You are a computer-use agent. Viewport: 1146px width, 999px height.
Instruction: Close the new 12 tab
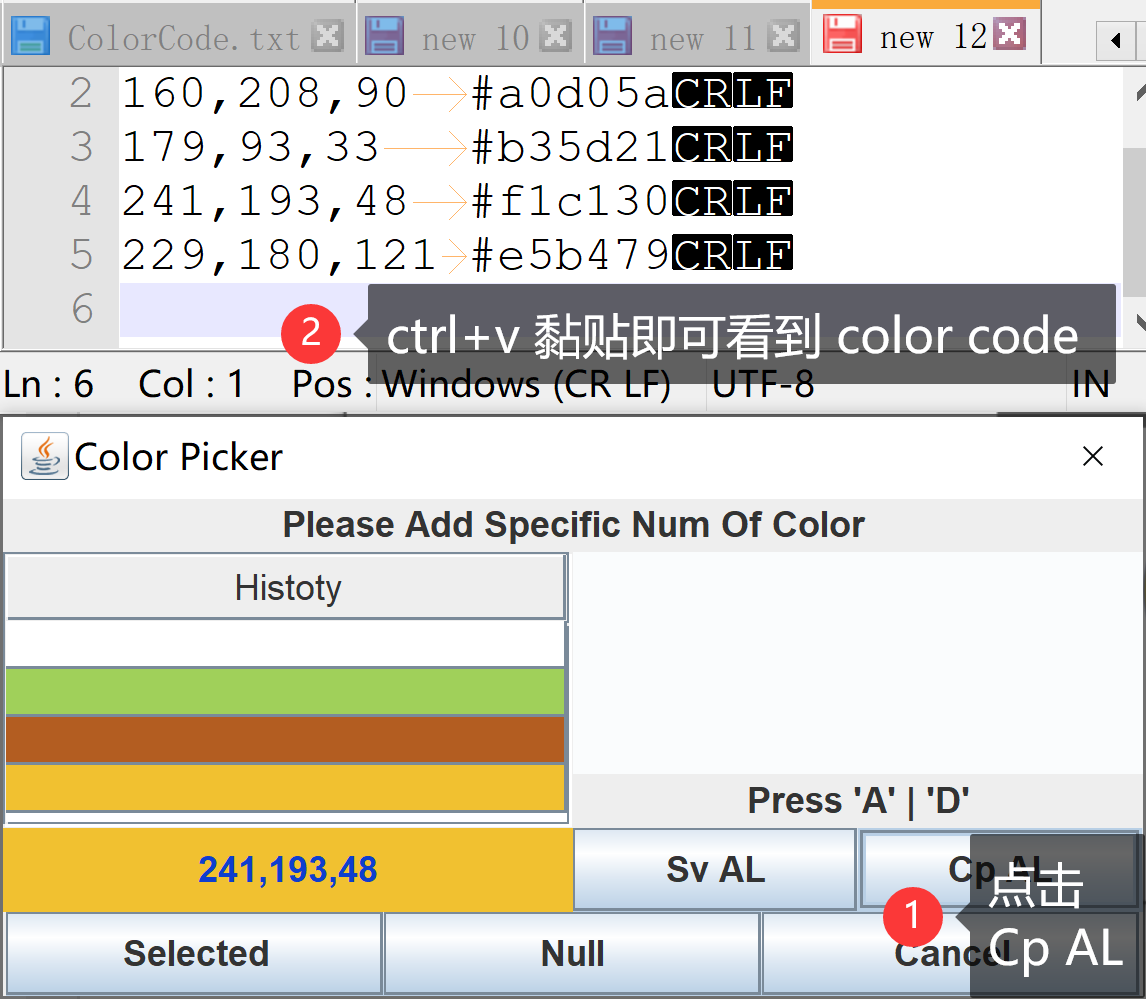(x=1011, y=34)
